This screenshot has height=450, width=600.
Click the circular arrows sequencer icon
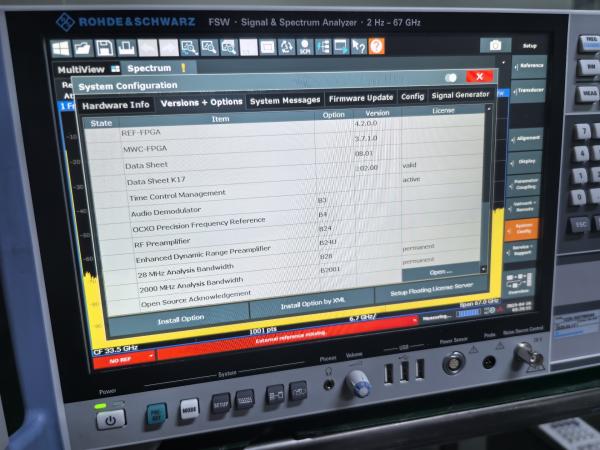click(x=286, y=47)
